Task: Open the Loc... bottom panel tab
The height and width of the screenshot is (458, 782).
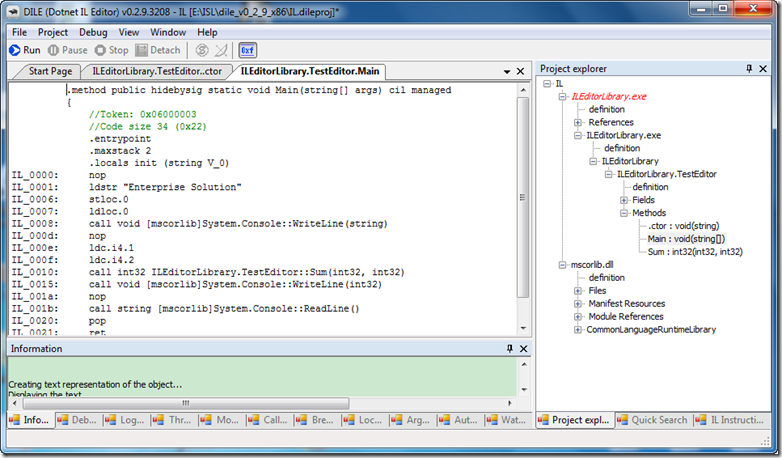Action: coord(364,420)
